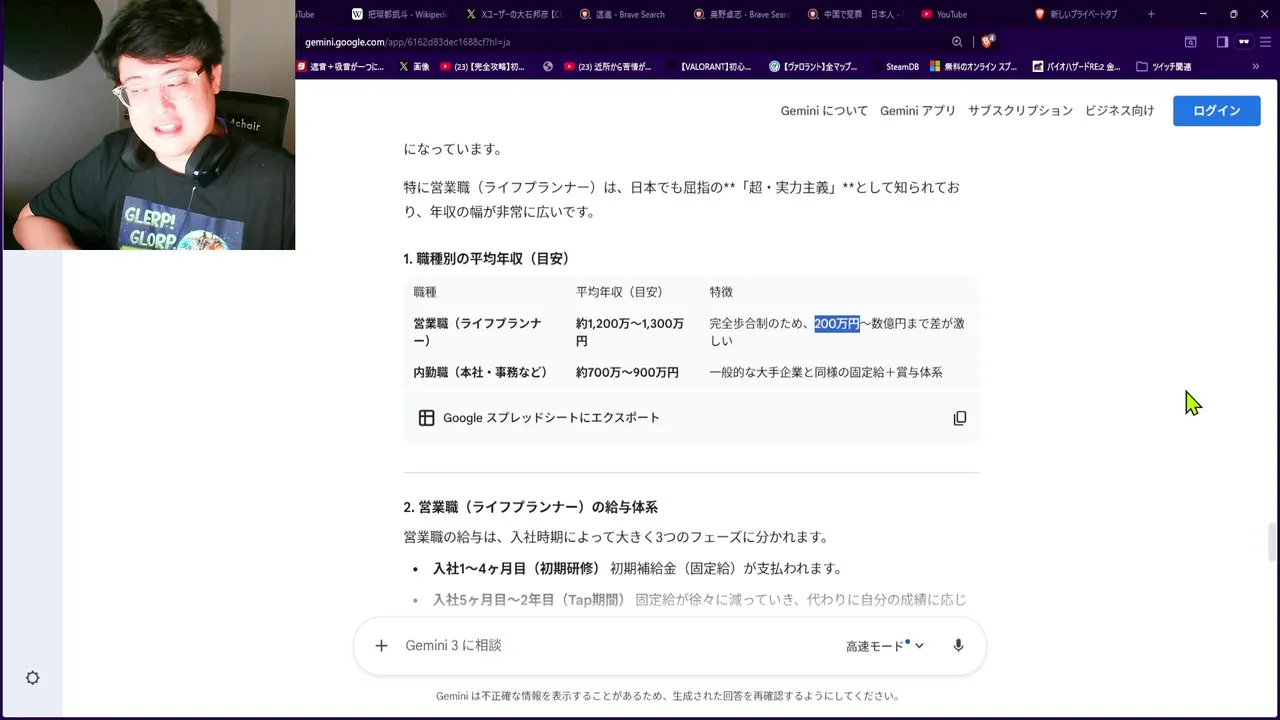Switch to the Wikipedia browser tab

(x=398, y=14)
